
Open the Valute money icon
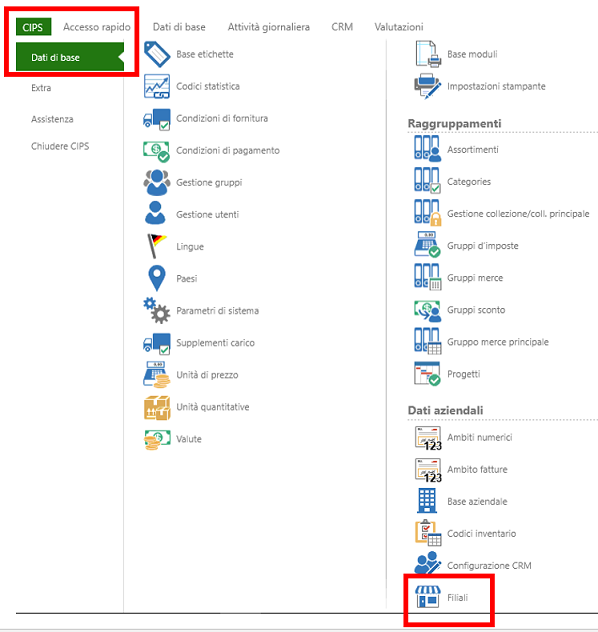[x=157, y=439]
